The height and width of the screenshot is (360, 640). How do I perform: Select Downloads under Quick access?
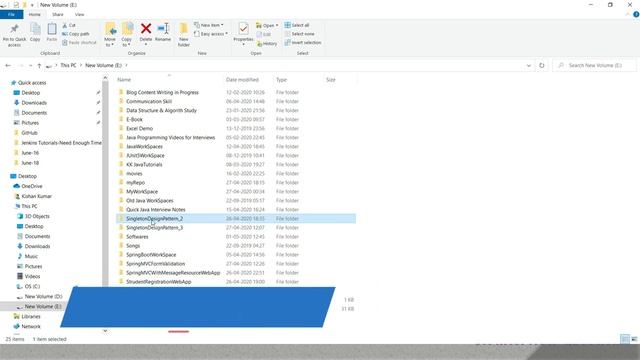[x=34, y=102]
